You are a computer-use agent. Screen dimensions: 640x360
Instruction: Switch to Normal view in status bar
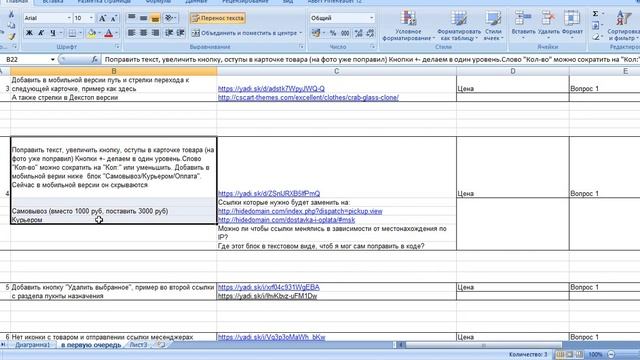click(x=560, y=354)
